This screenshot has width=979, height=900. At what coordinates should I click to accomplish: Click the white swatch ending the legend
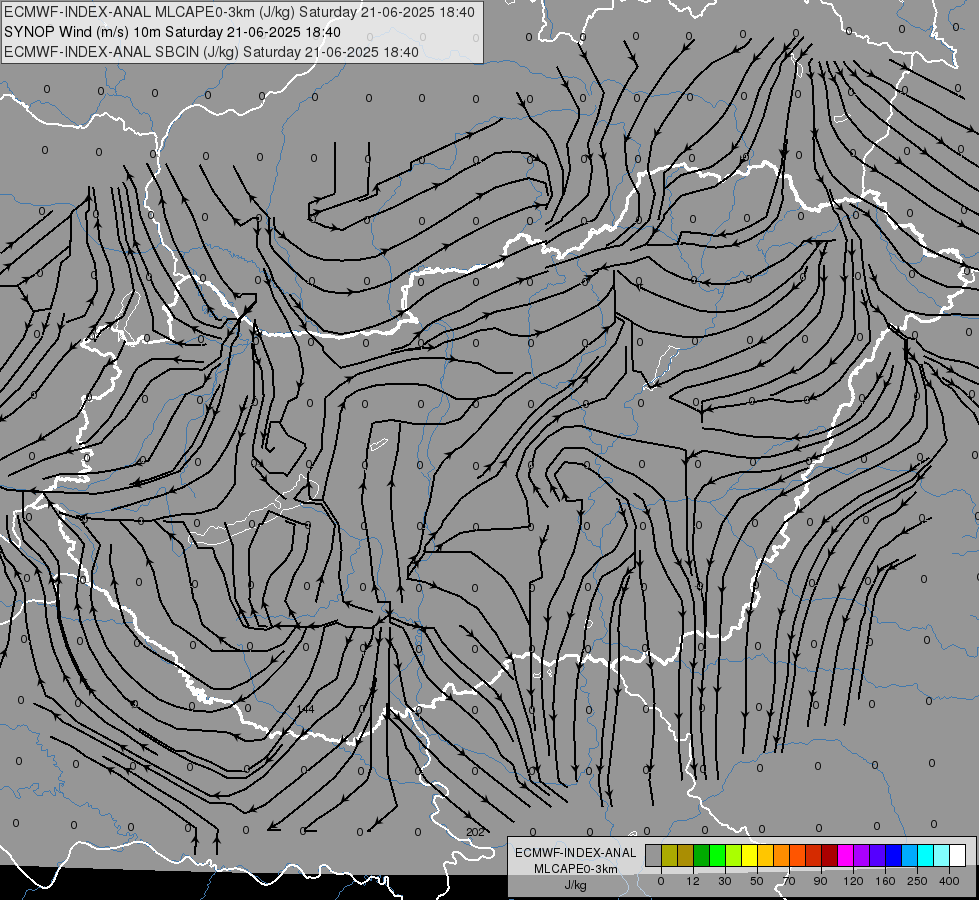[x=958, y=855]
